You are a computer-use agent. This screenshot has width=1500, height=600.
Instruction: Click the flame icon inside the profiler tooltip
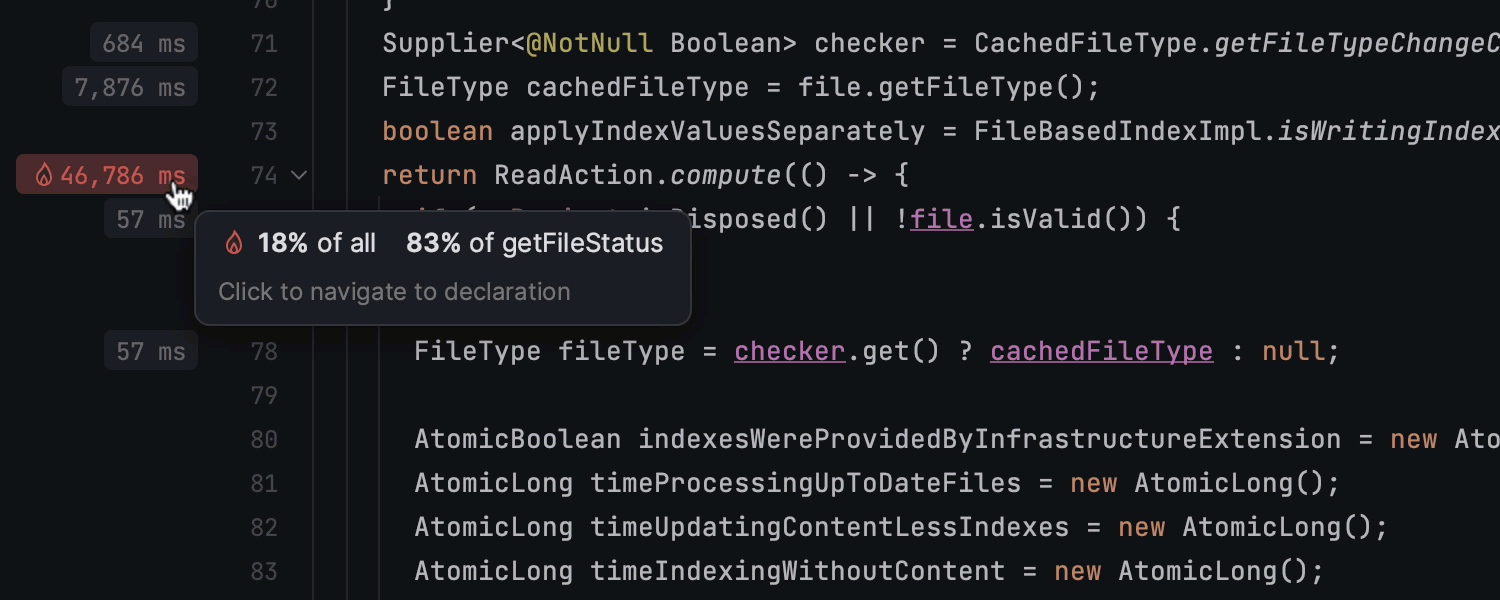point(234,242)
